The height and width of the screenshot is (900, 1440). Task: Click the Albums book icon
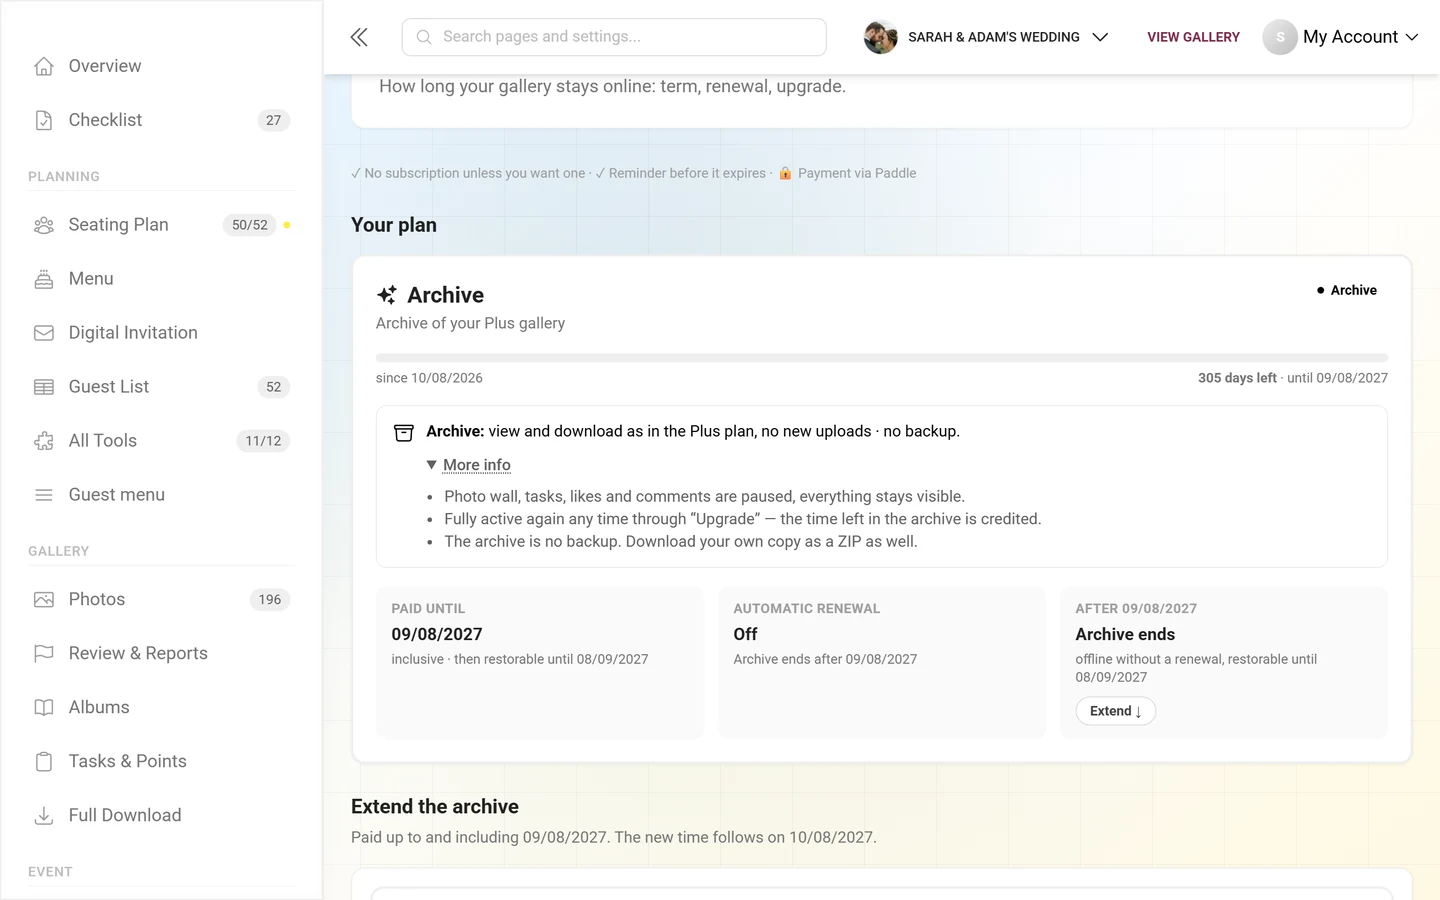pos(44,708)
